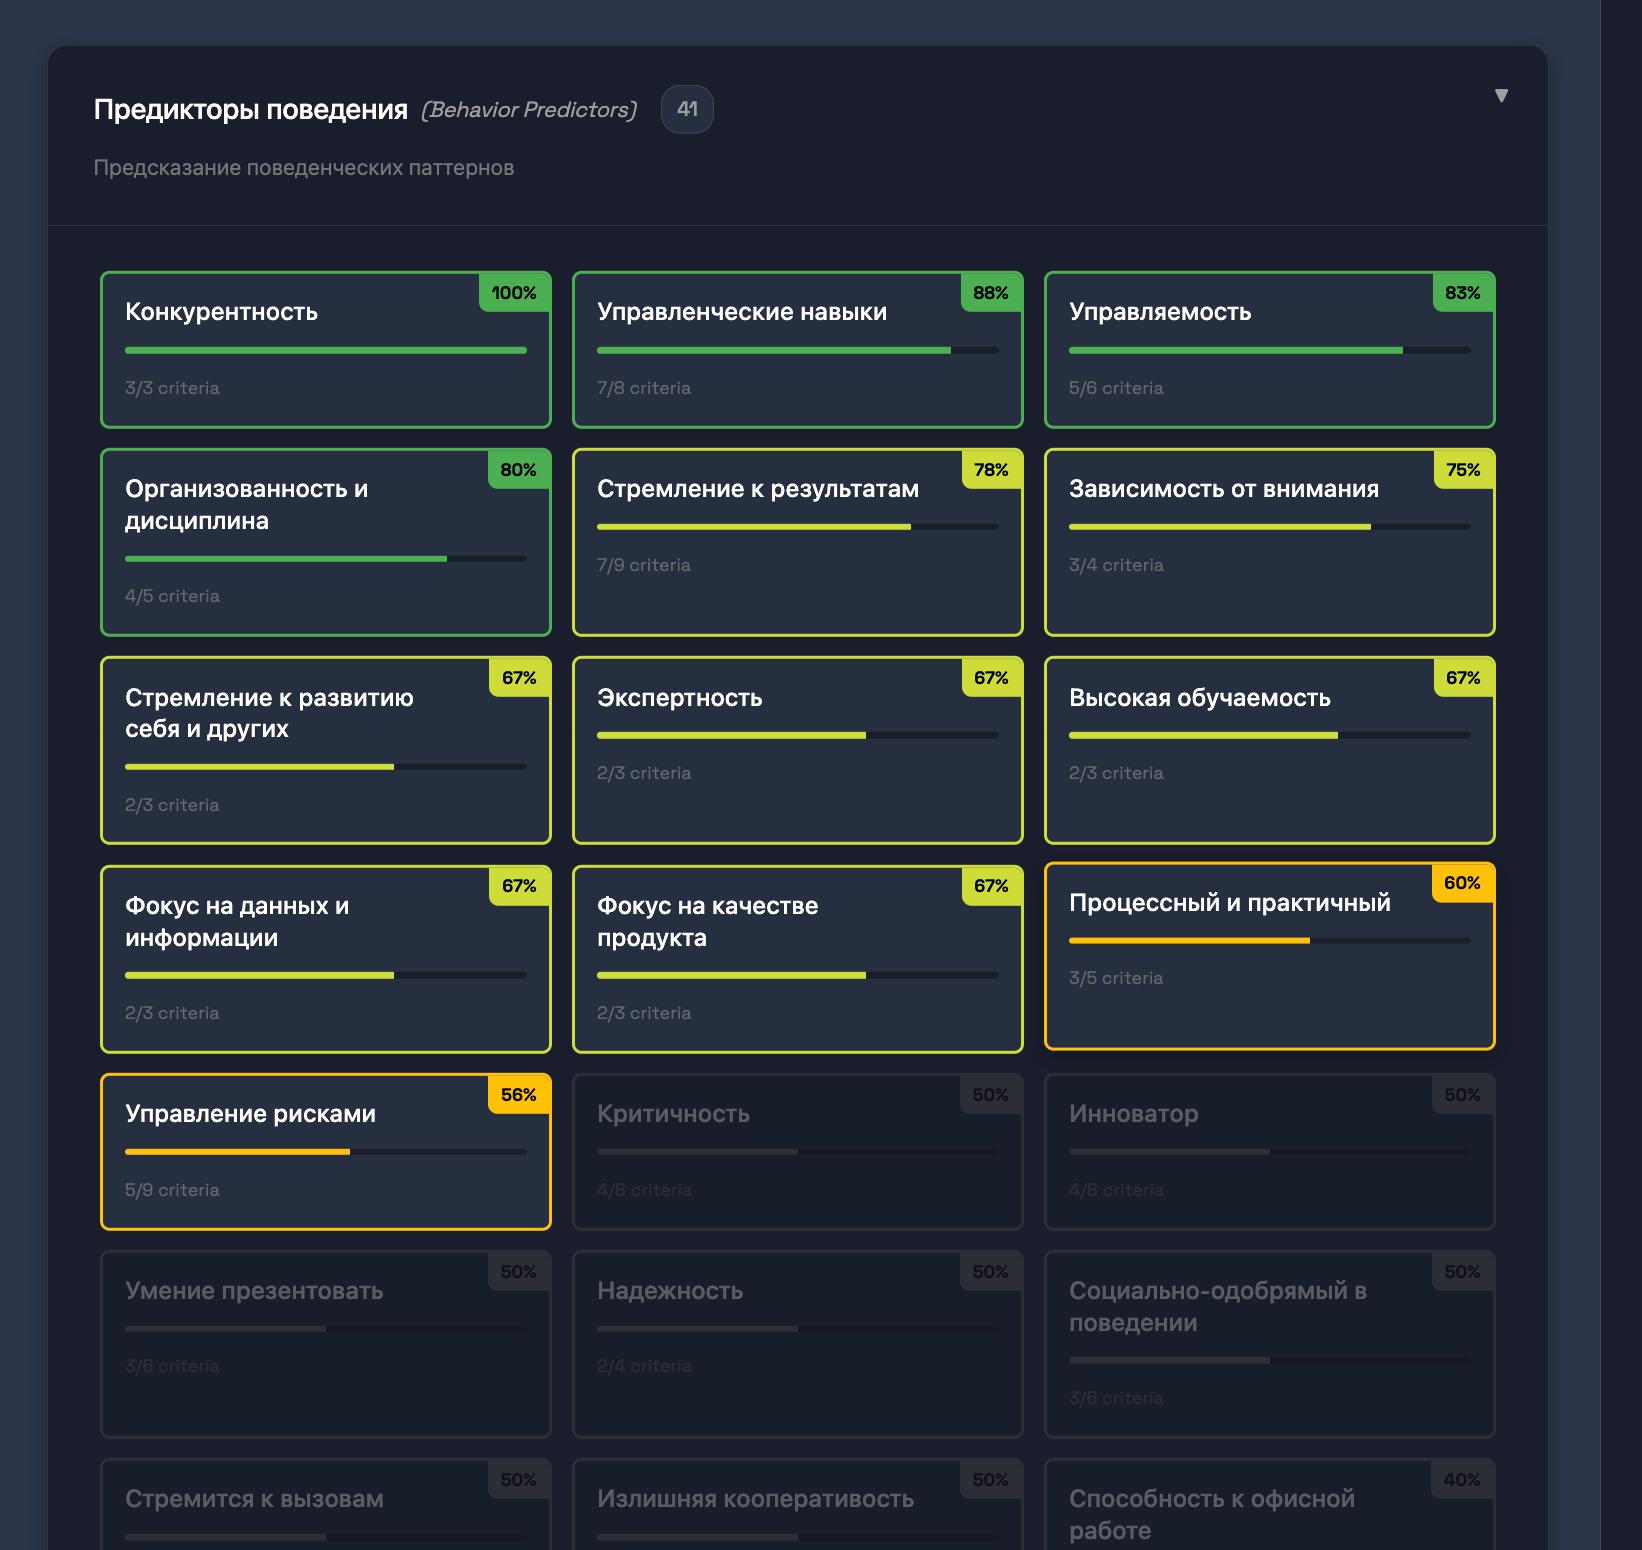
Task: Select the Умение презентовать card
Action: (325, 1343)
